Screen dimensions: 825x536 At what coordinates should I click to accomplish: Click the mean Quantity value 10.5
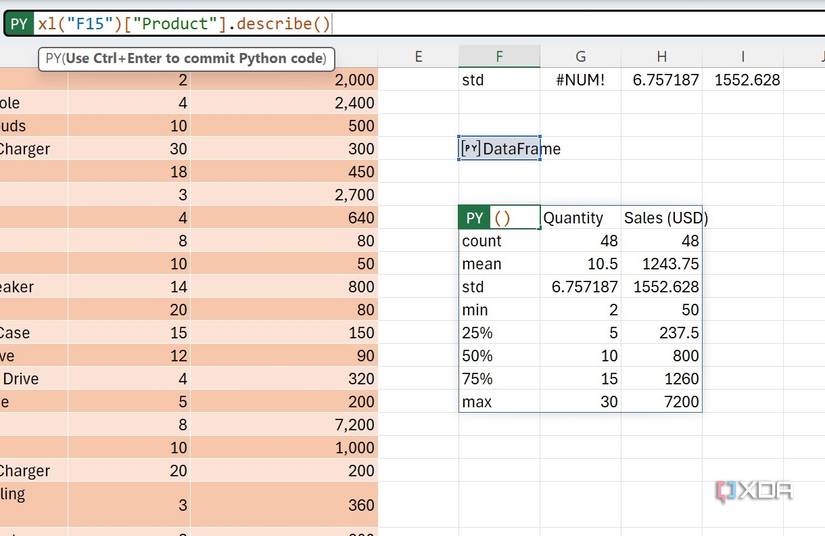coord(580,264)
